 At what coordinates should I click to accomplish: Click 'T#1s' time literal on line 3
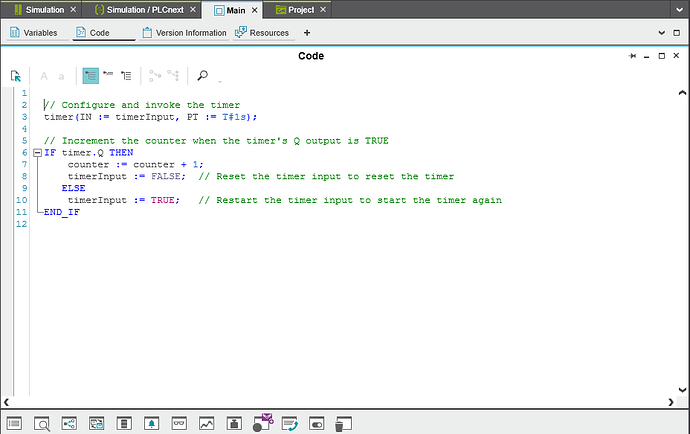tap(234, 117)
